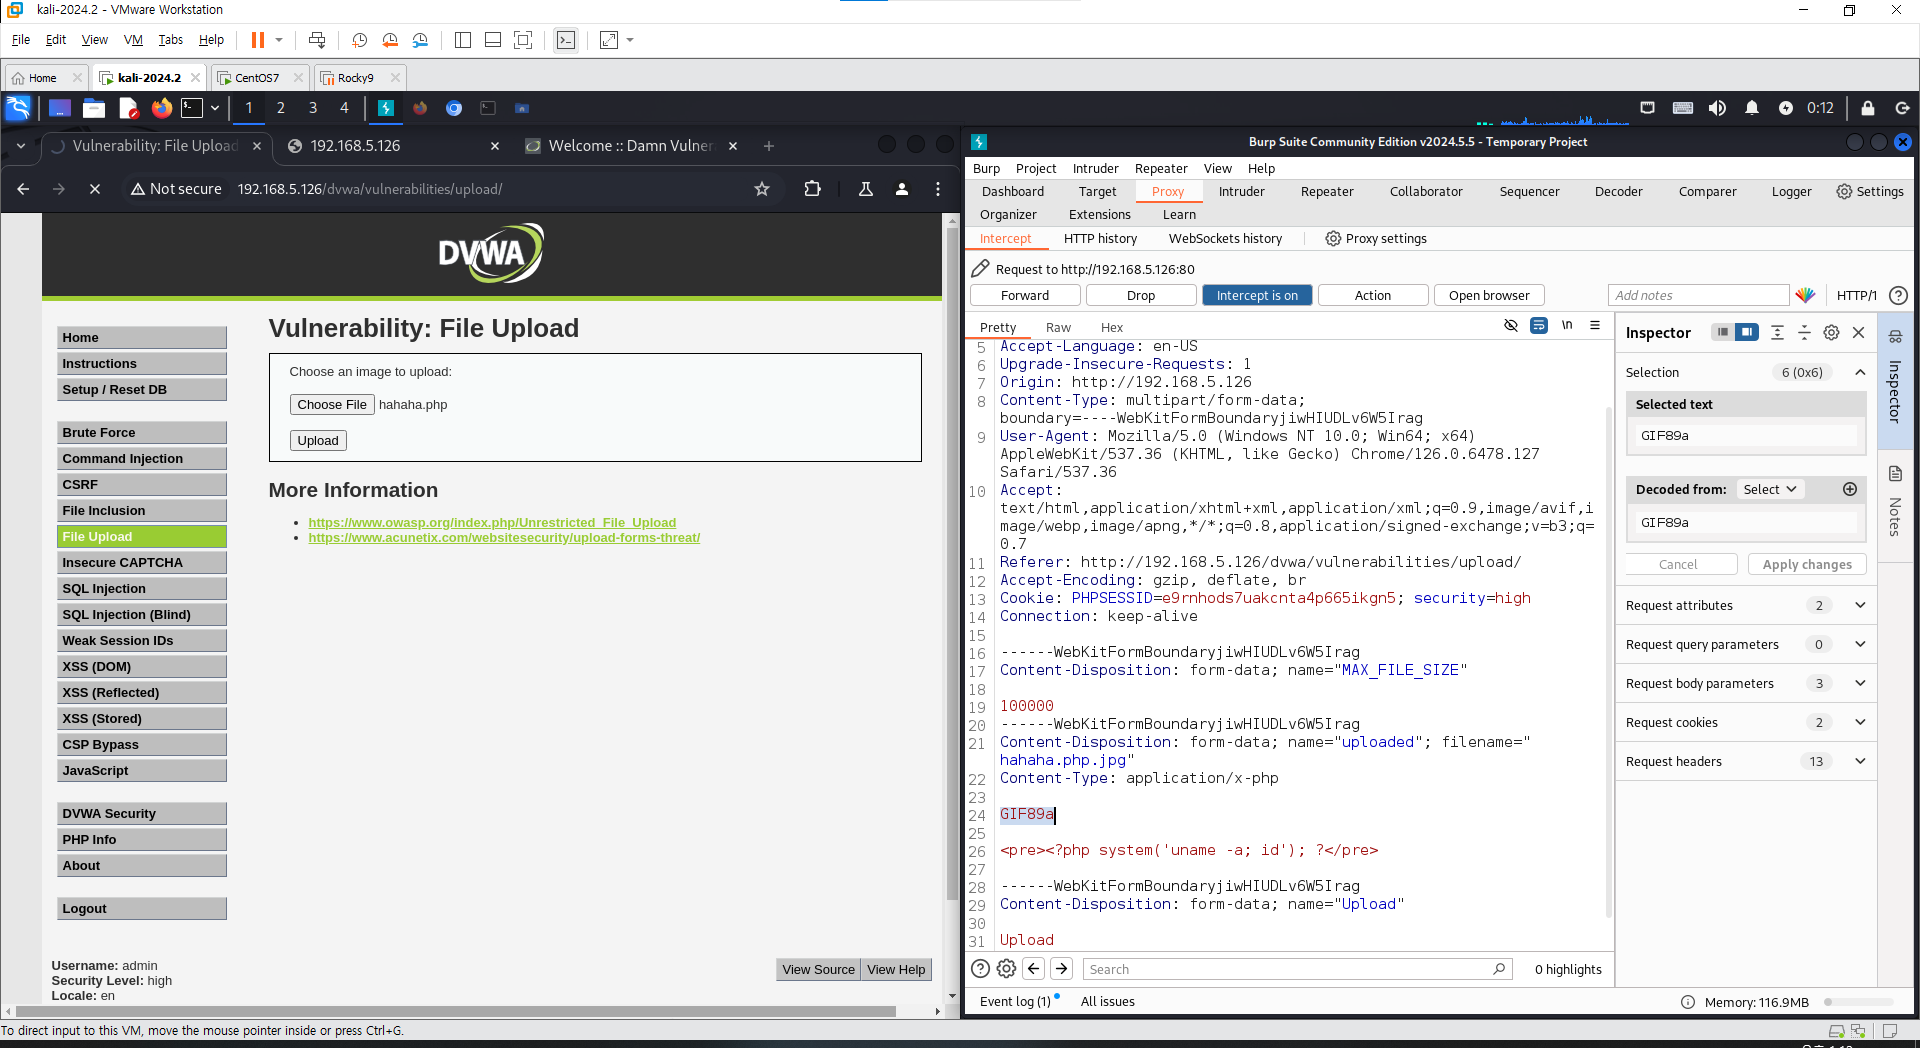
Task: Bookmark this page with the star icon
Action: tap(762, 189)
